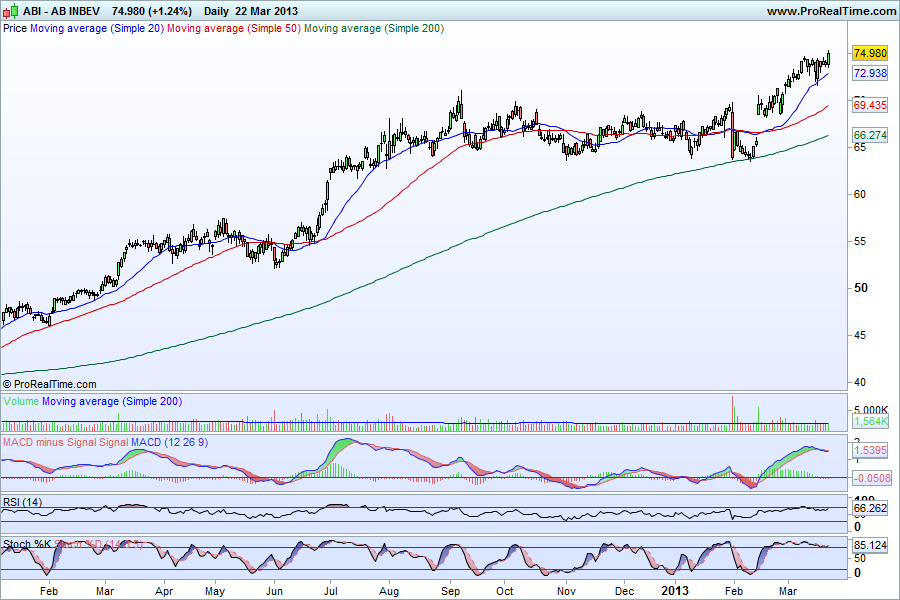Click the Jul month label on time axis
The width and height of the screenshot is (900, 600).
click(330, 591)
